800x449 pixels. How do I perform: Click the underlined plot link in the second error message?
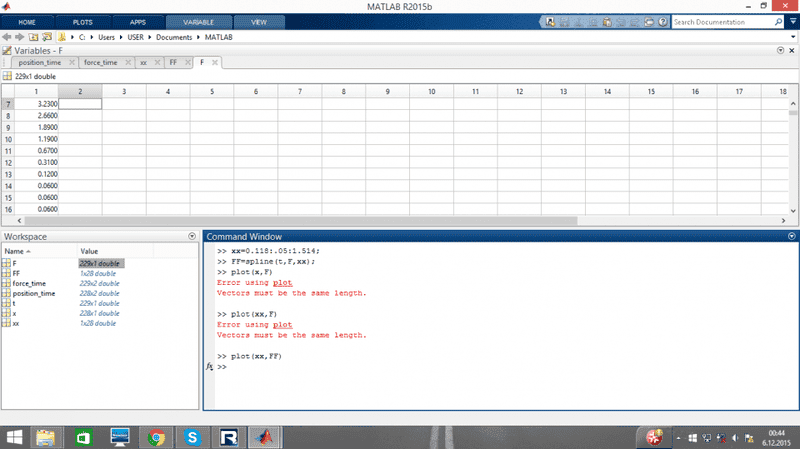coord(282,325)
